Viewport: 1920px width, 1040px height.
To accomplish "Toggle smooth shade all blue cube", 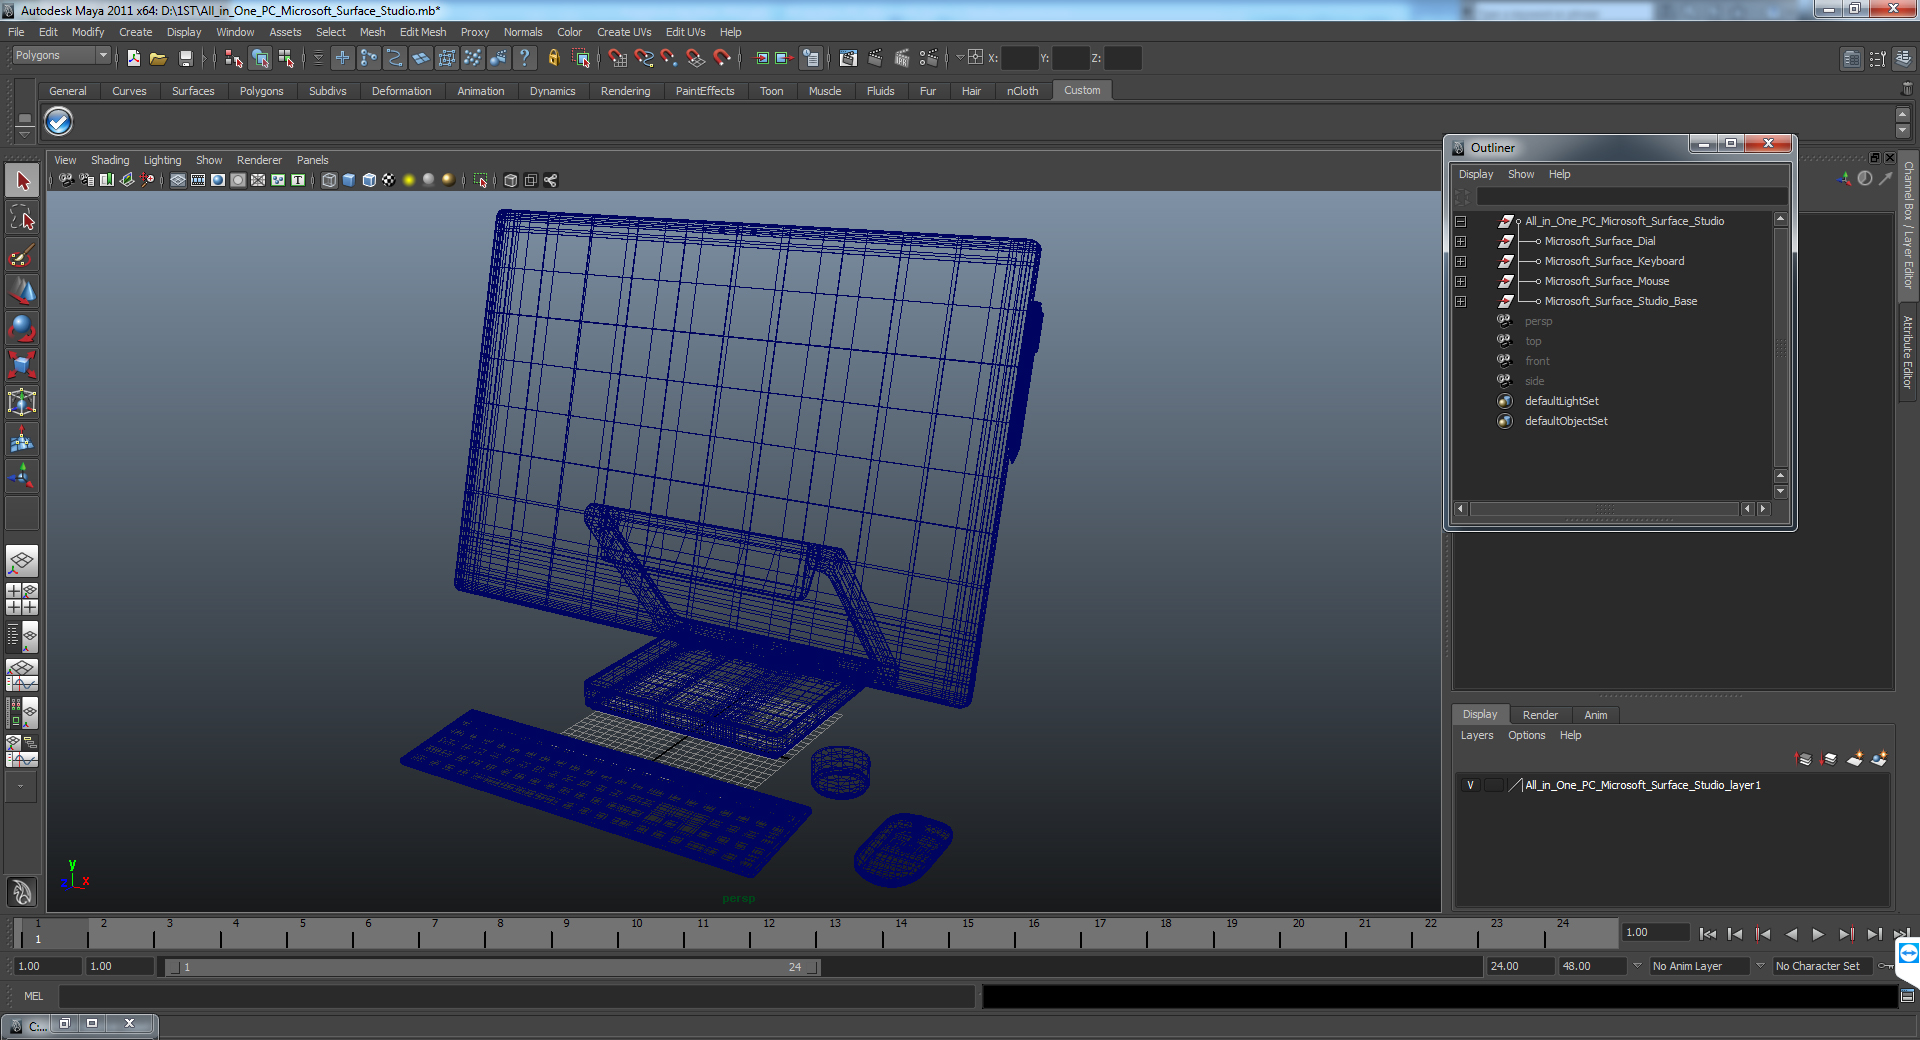I will click(349, 180).
